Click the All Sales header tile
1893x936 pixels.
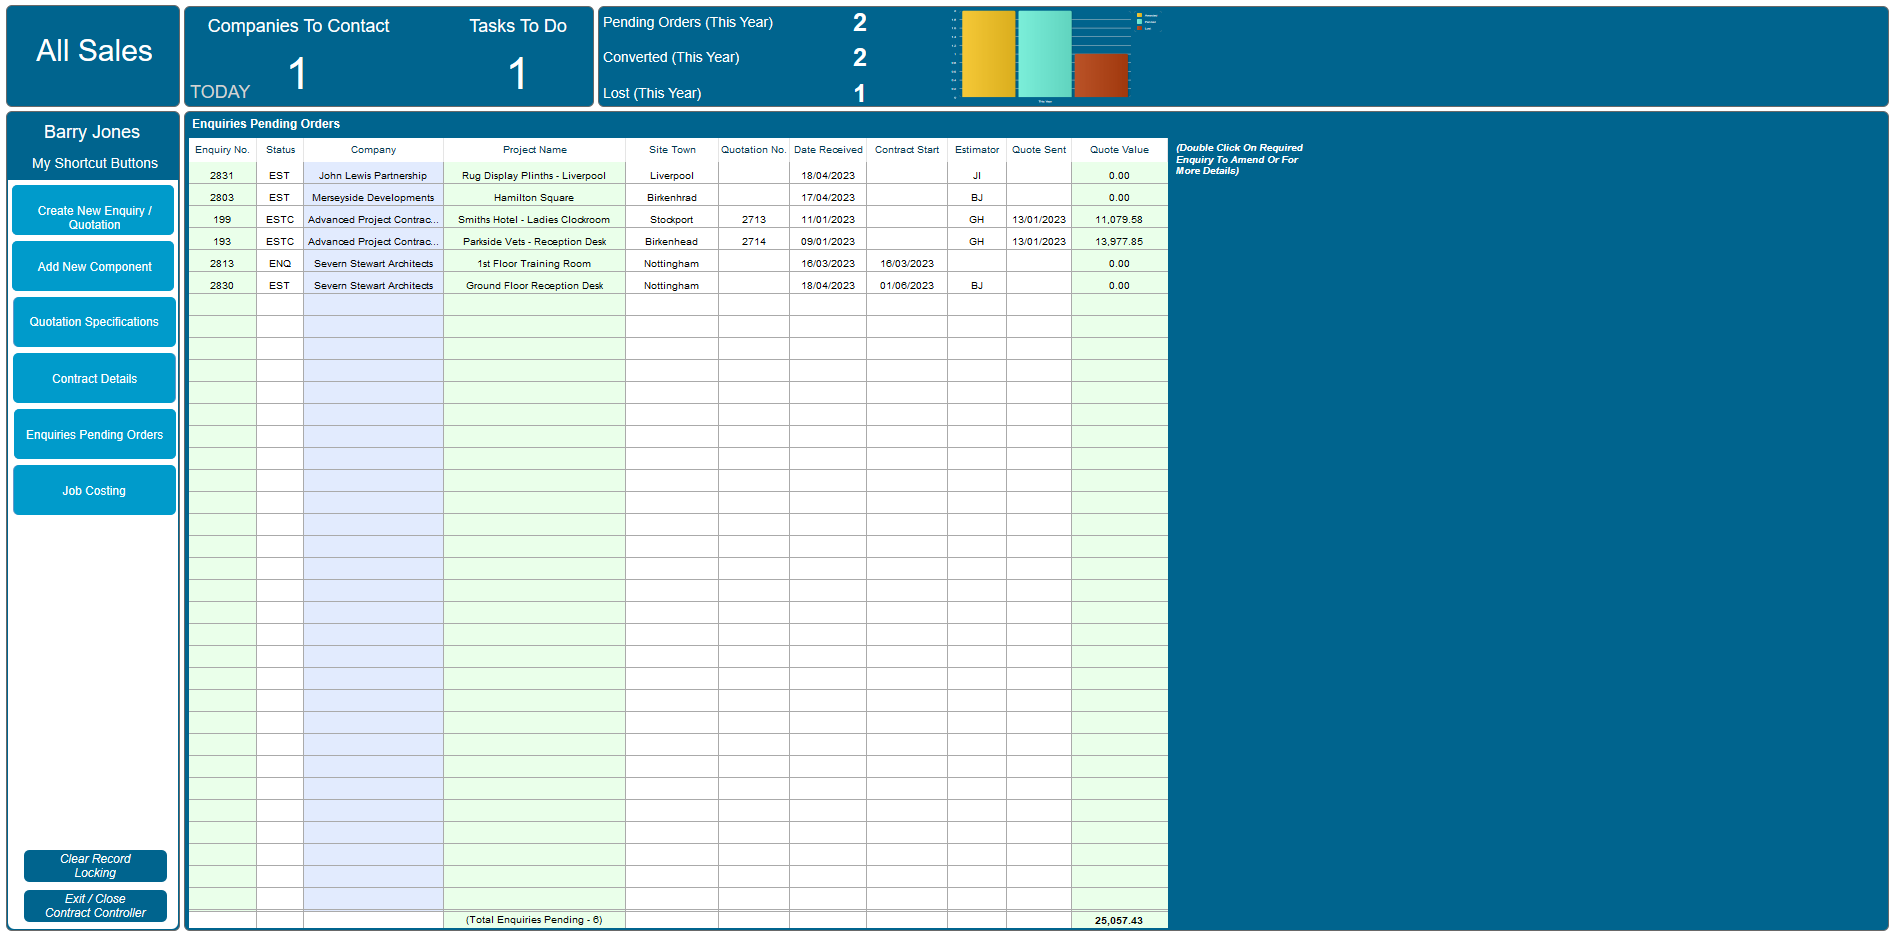pyautogui.click(x=94, y=52)
